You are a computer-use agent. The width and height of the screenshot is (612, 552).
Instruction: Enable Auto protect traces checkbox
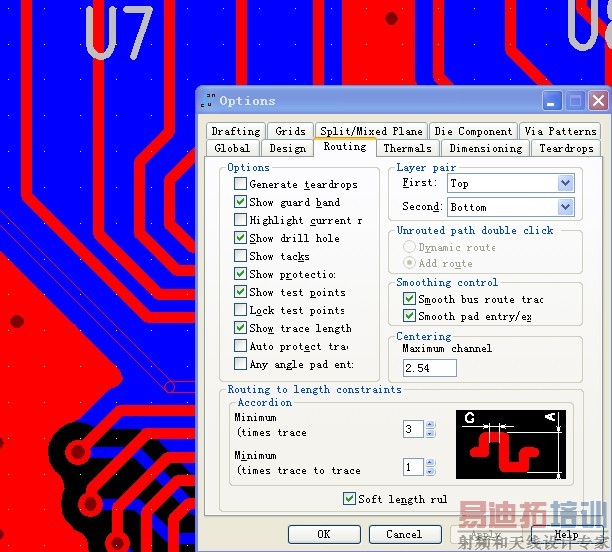240,345
